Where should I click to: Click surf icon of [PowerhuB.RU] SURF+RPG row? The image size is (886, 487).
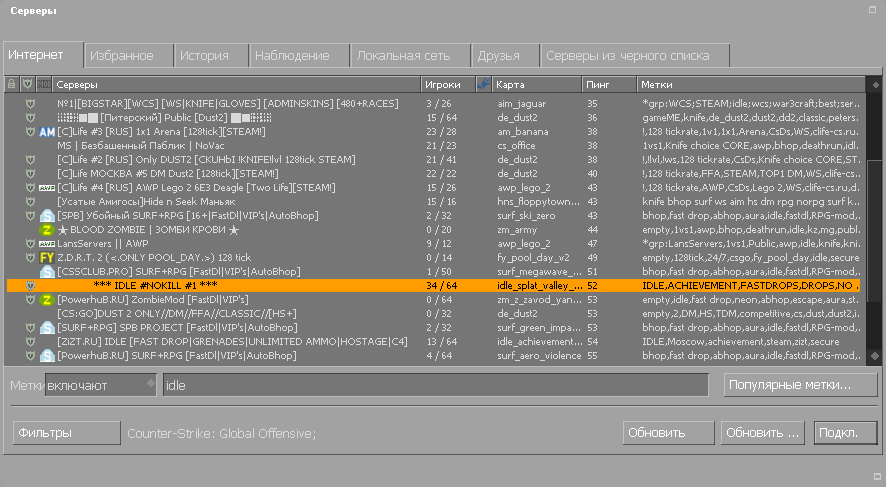coord(47,356)
